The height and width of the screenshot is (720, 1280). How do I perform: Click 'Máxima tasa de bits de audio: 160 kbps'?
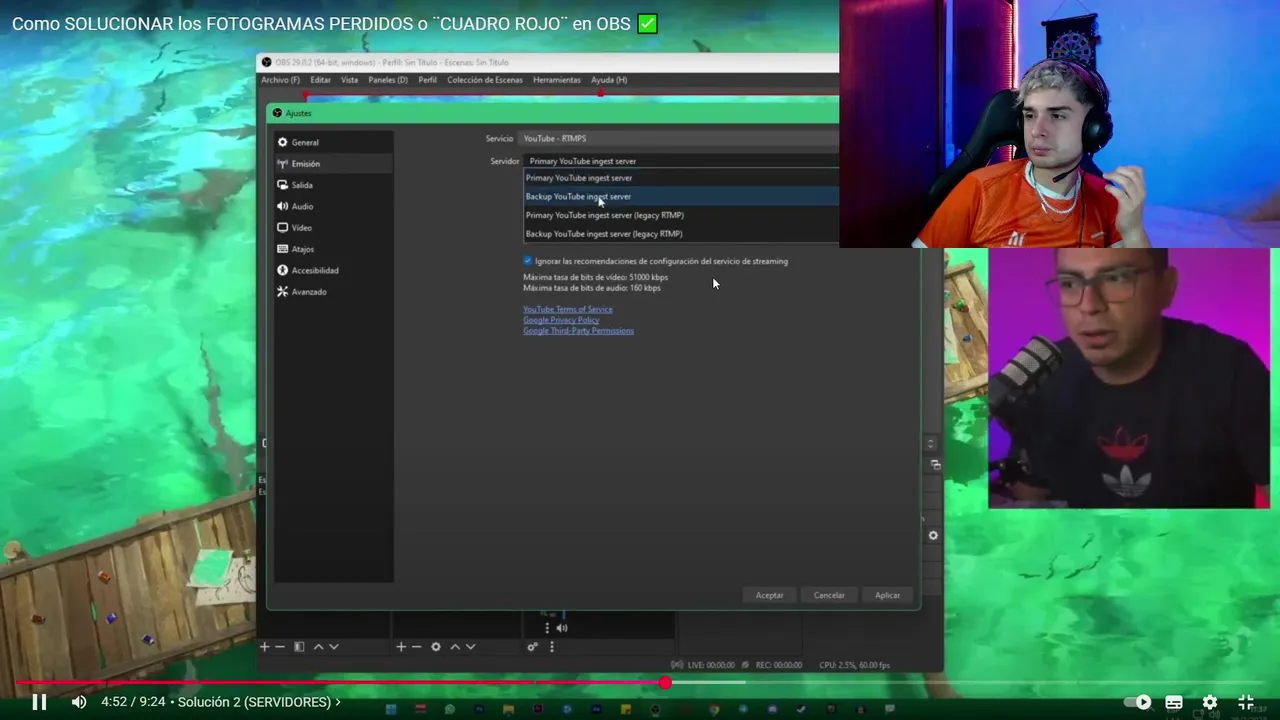592,288
